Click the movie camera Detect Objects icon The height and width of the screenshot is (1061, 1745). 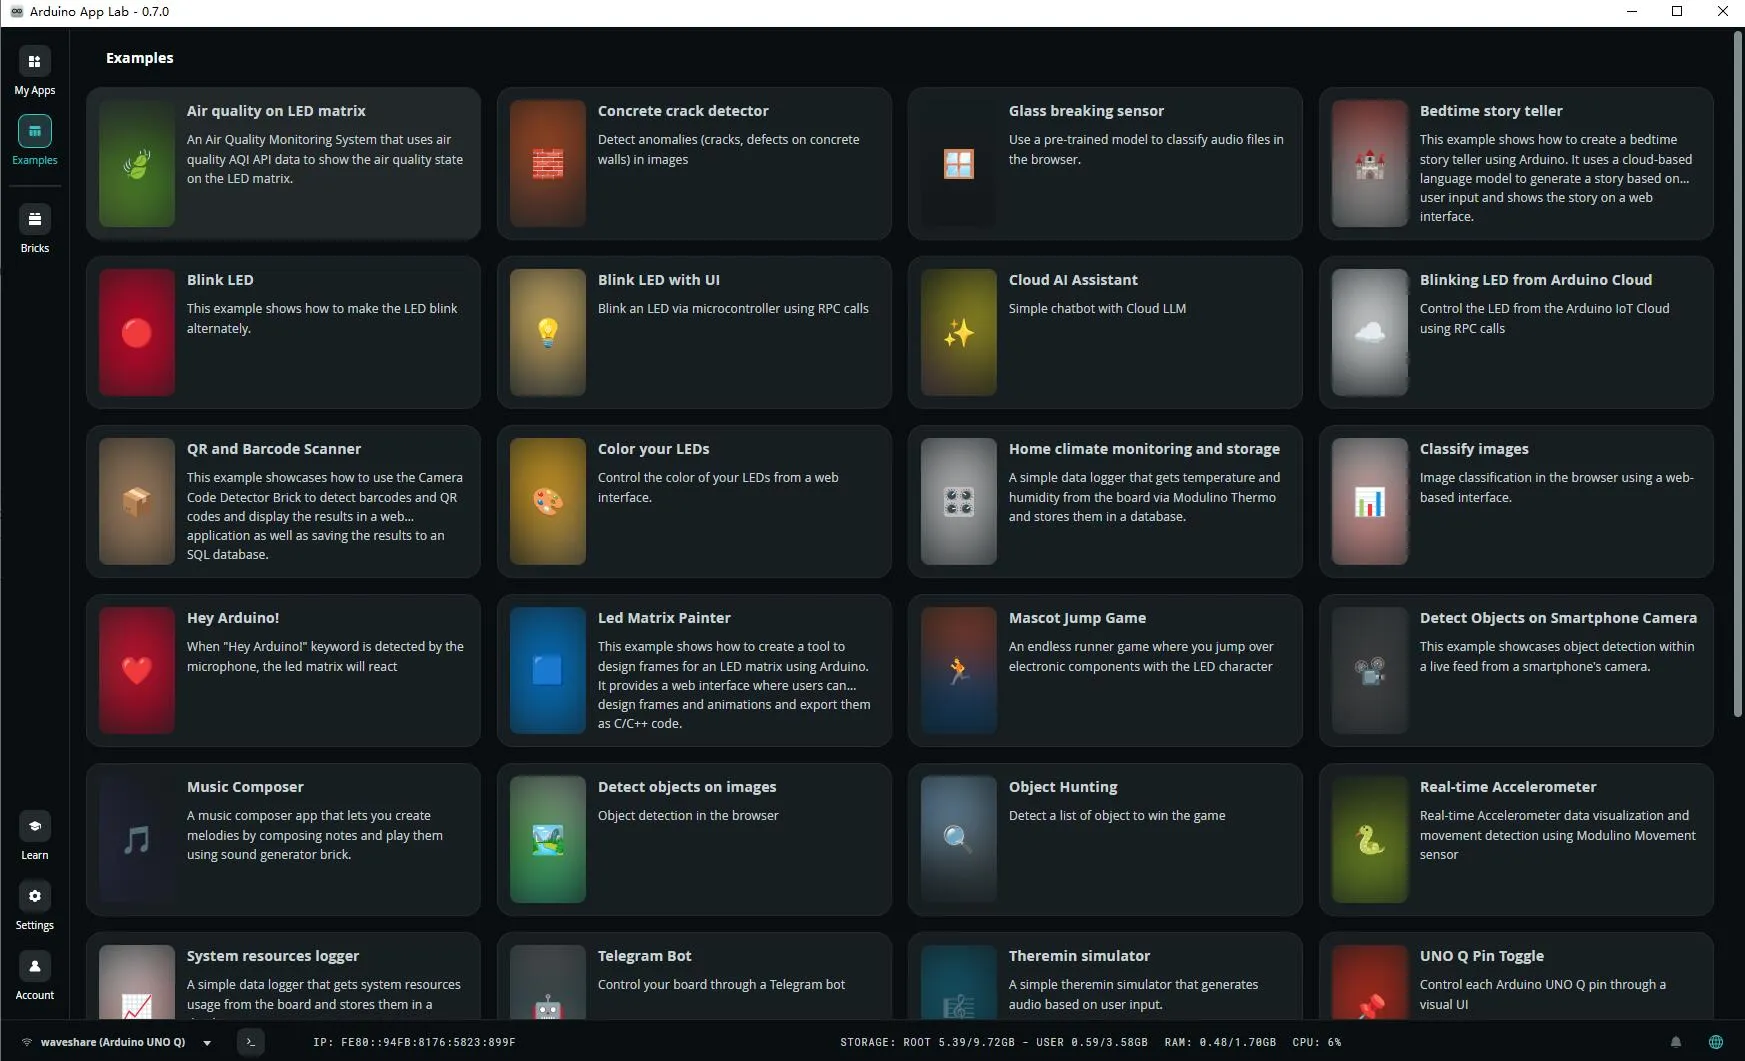[1370, 671]
